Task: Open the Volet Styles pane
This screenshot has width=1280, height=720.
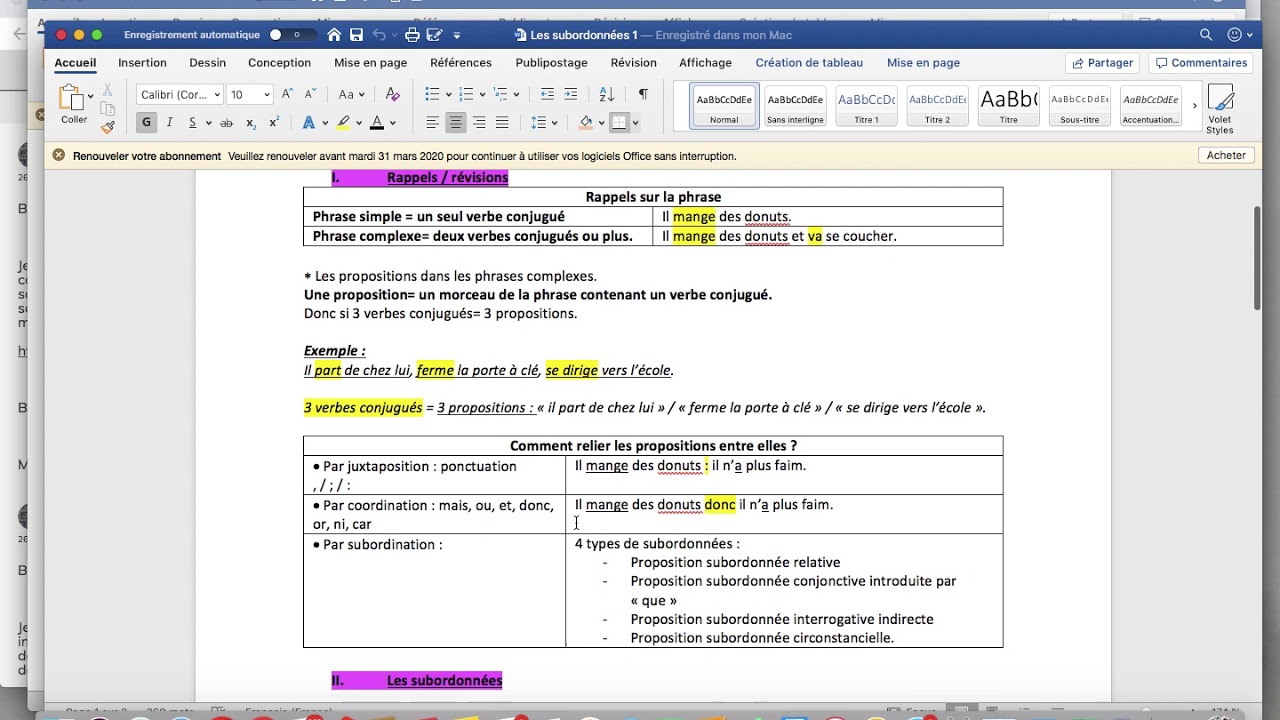Action: 1220,109
